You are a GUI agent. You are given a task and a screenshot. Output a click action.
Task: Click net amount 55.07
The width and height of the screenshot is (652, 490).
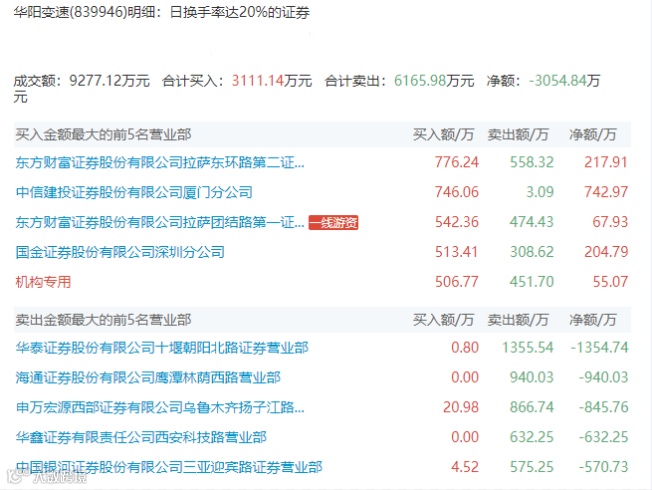[610, 282]
